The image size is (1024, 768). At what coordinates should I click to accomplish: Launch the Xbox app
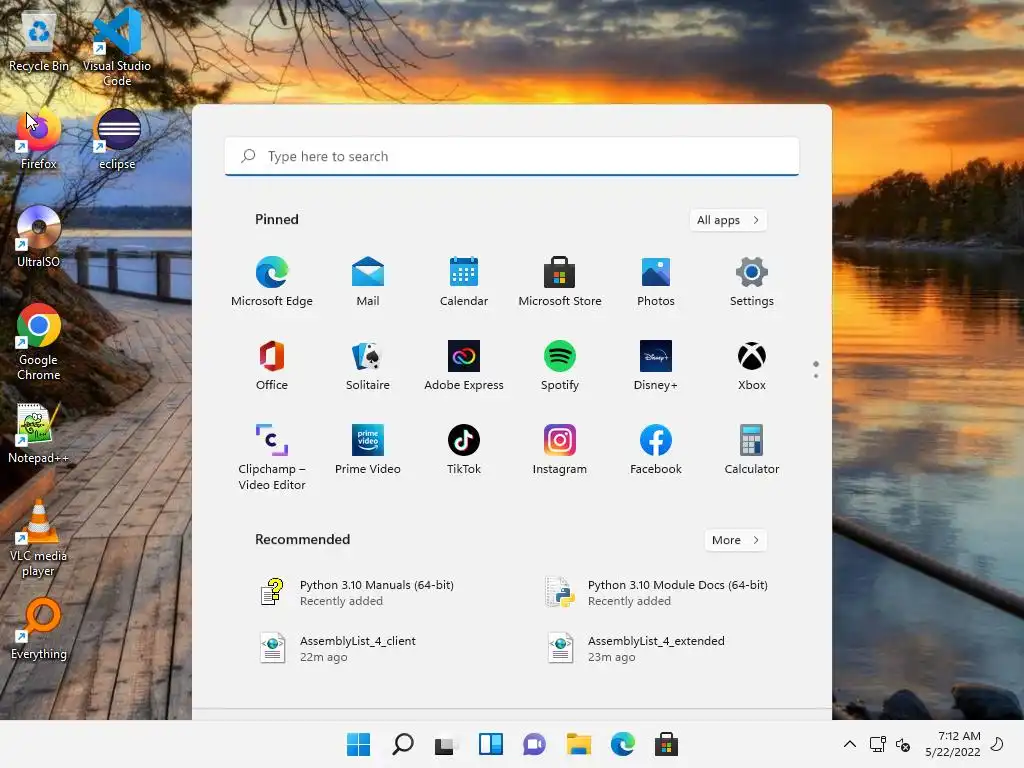[x=752, y=366]
